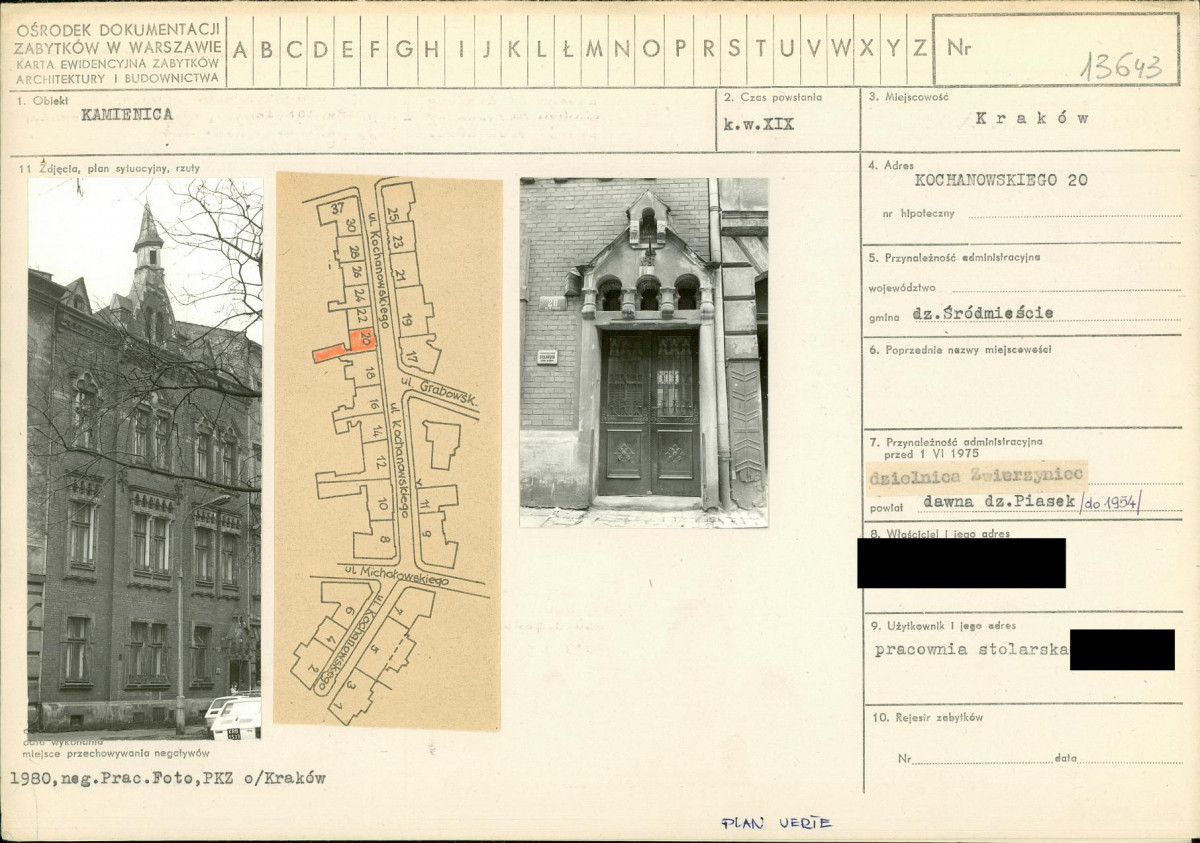This screenshot has height=843, width=1200.
Task: Click the caption '1980,neg.Prac.Foto,PKZ o/Kraków'
Action: (x=168, y=778)
